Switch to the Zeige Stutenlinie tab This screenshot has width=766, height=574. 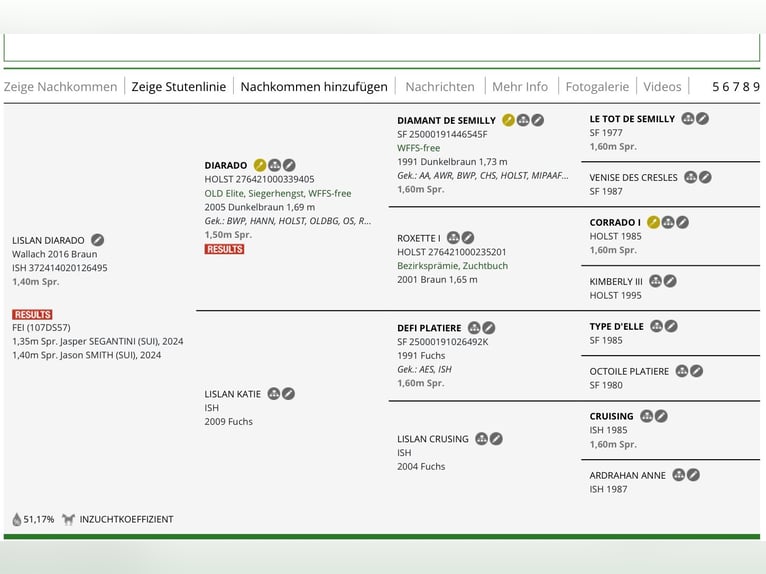tap(178, 87)
